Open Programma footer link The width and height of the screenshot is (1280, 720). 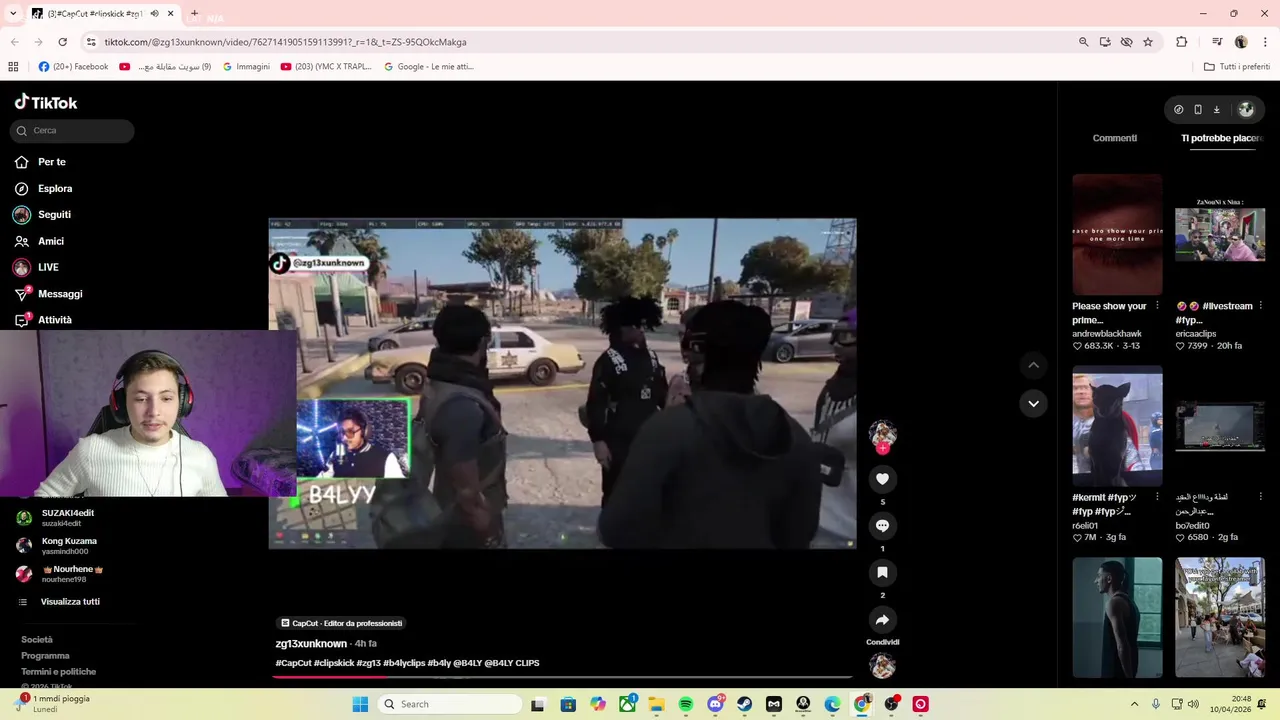[45, 656]
